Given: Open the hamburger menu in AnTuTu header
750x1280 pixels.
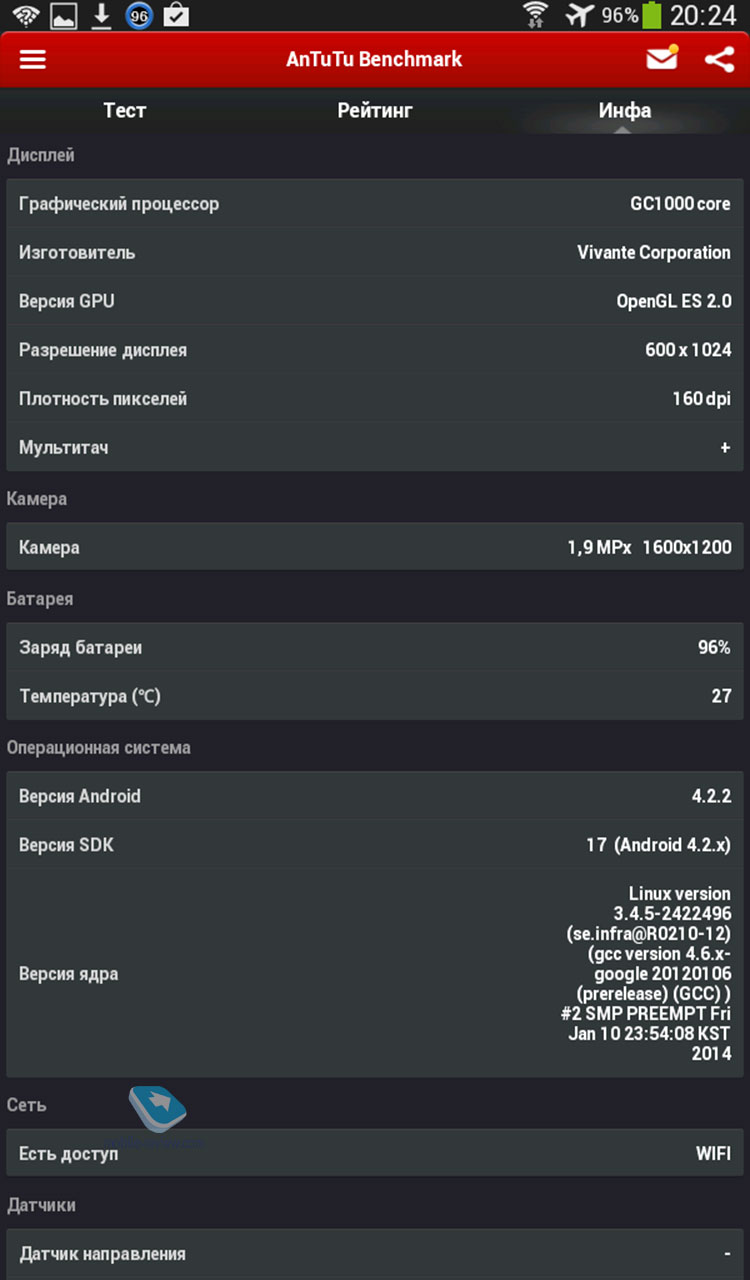Looking at the screenshot, I should [33, 60].
